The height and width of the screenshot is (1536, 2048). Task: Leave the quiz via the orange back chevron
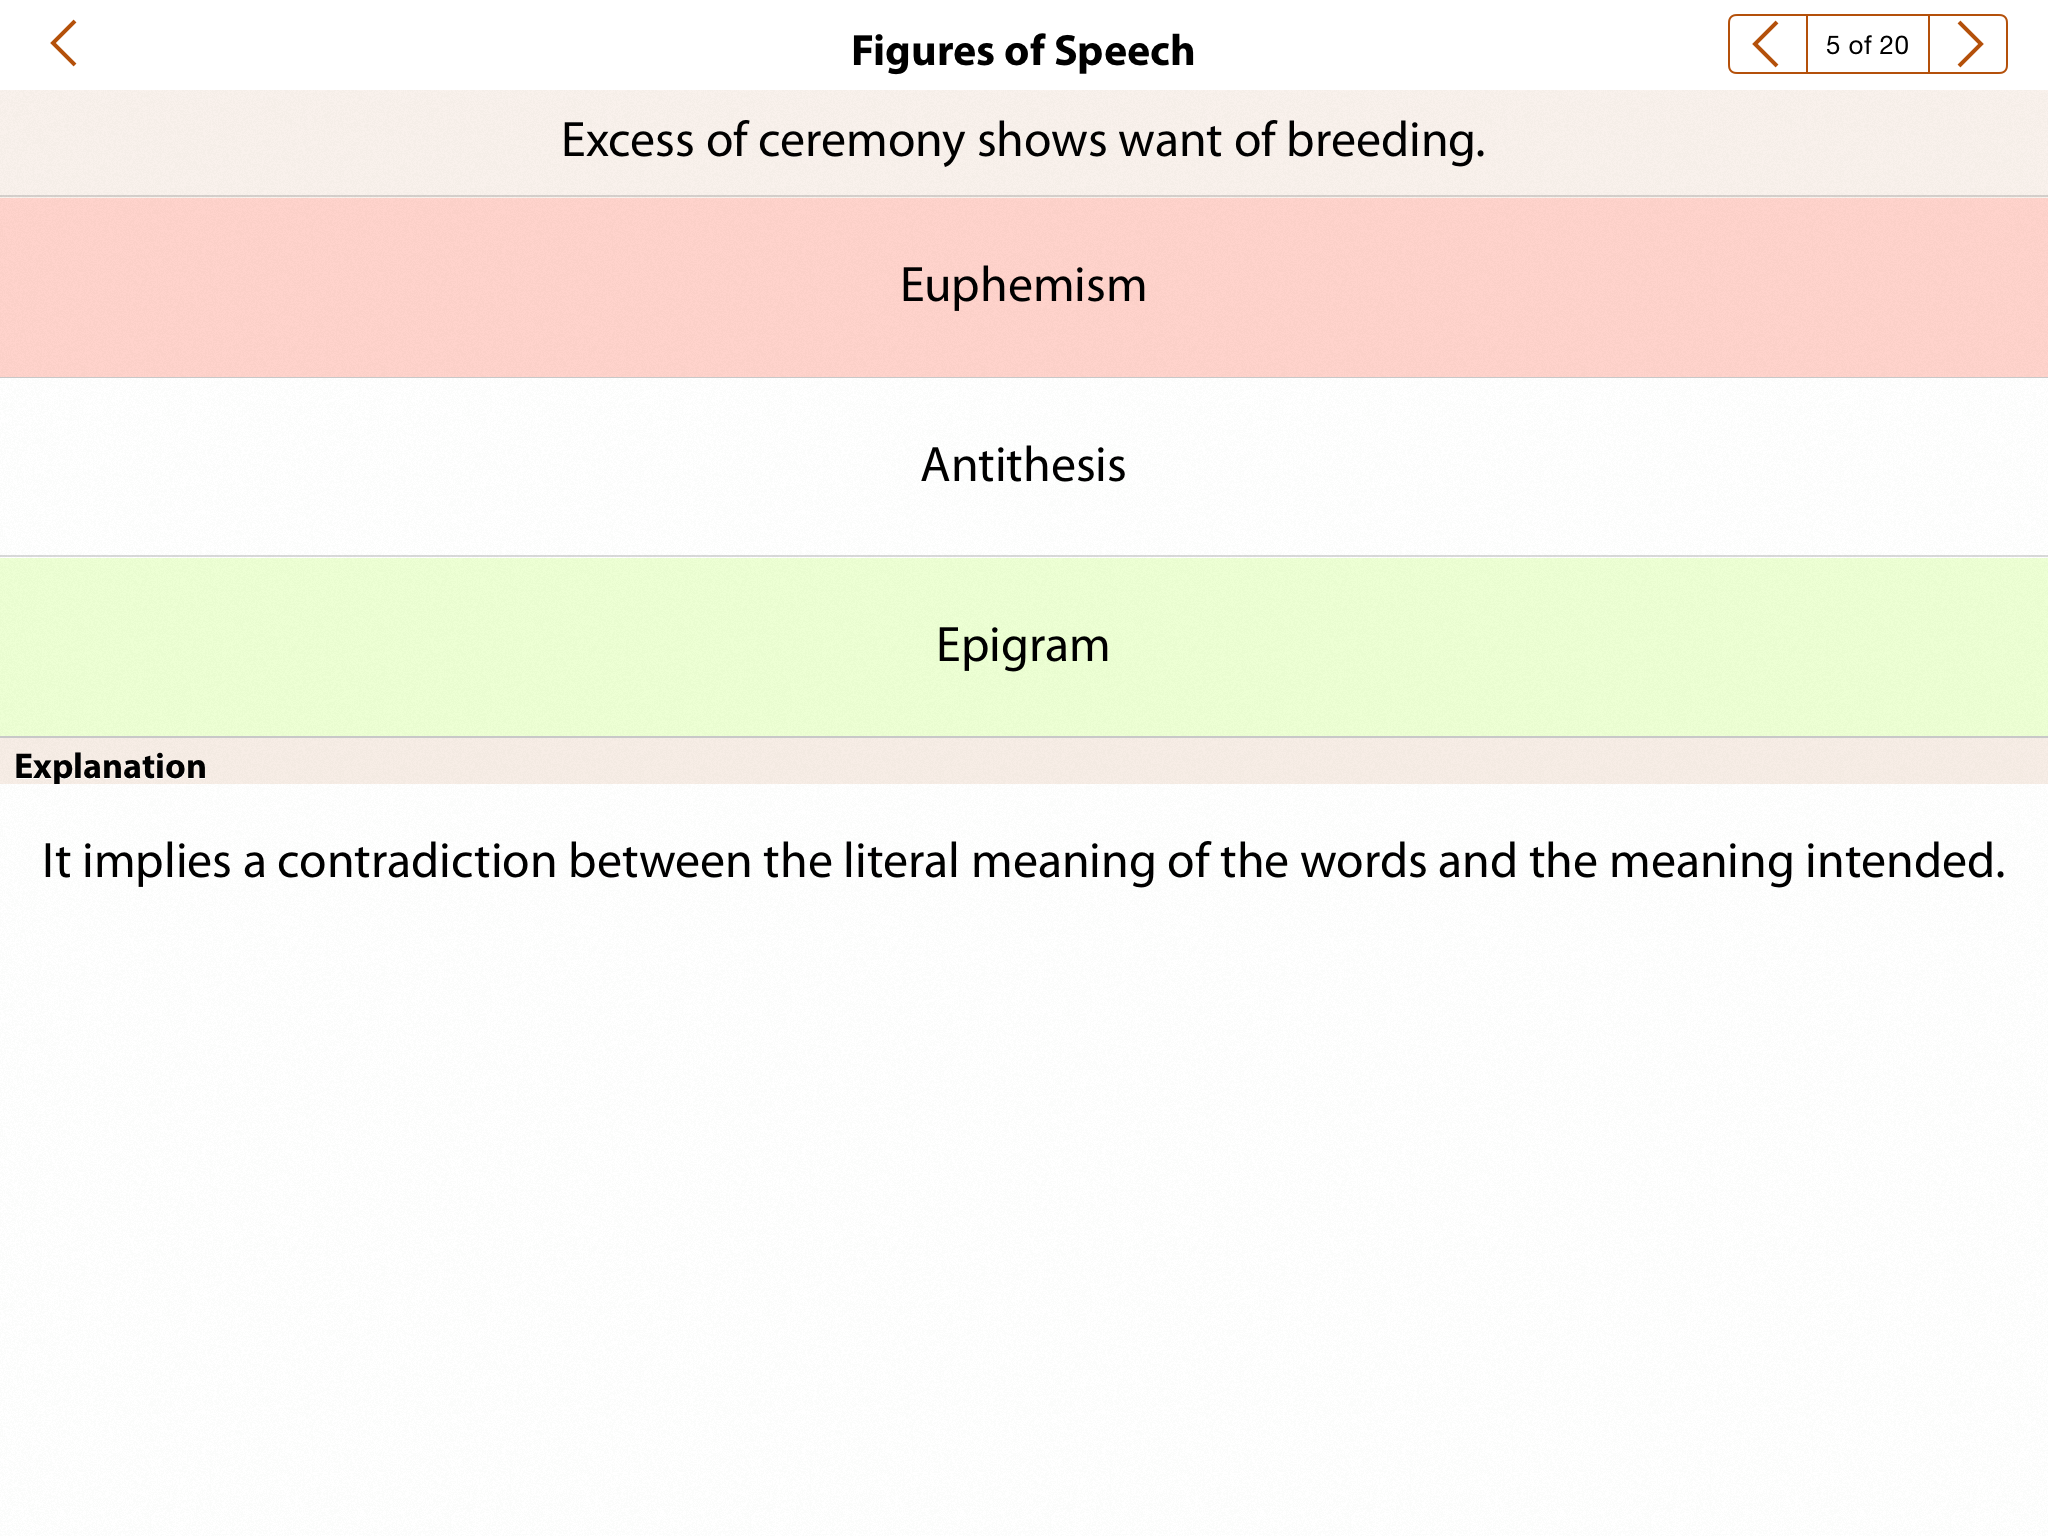(x=64, y=45)
